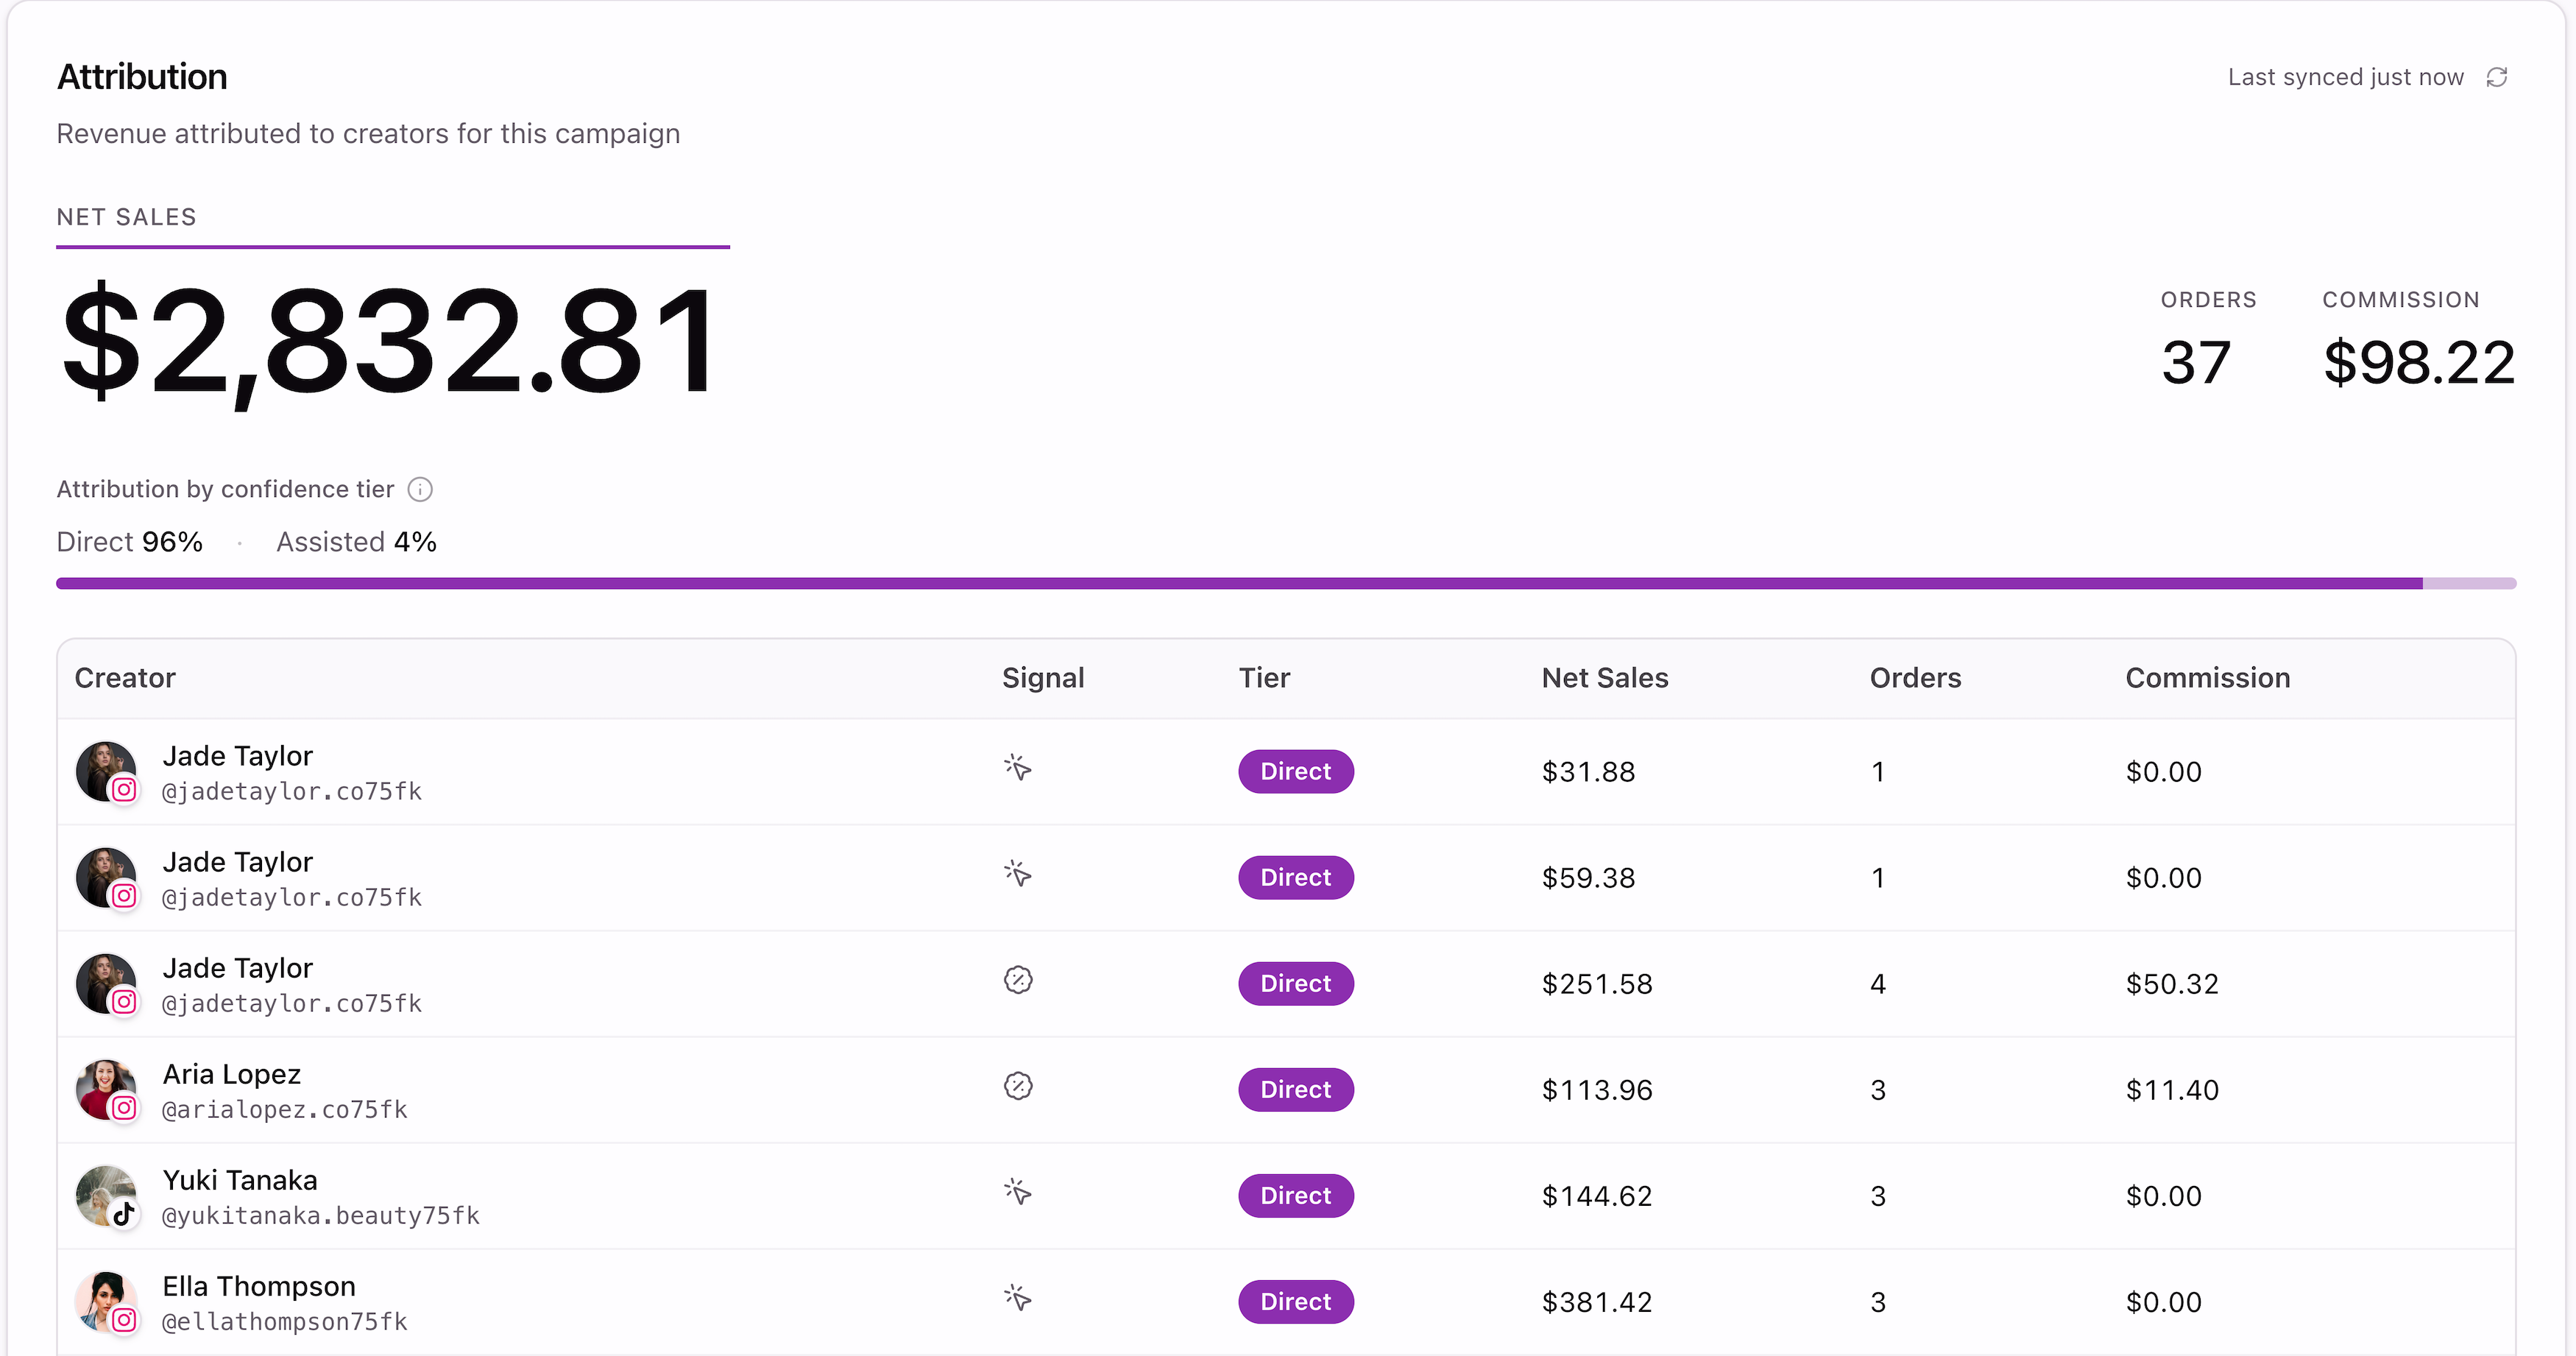Click the Direct tier badge for Ella Thompson
Screen dimensions: 2576x1356
tap(1296, 1301)
